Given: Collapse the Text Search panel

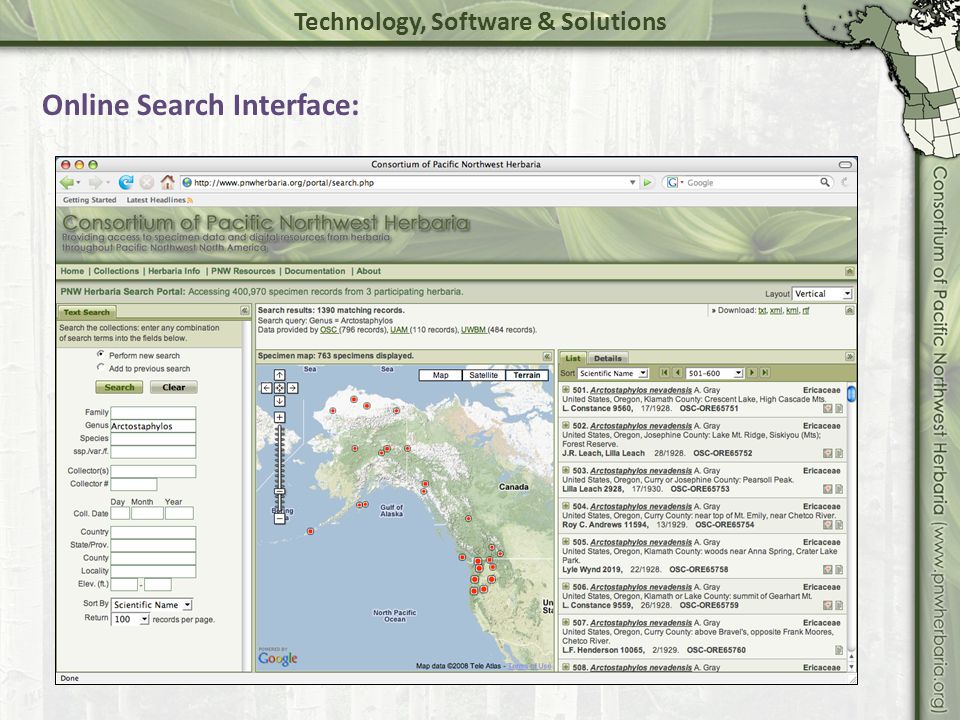Looking at the screenshot, I should [244, 311].
